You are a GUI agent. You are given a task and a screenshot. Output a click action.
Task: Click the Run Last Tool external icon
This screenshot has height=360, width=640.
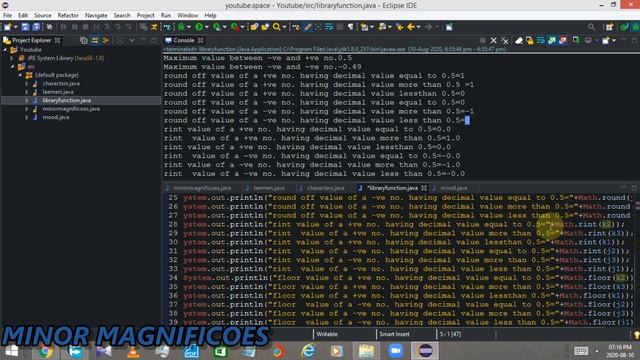(x=235, y=27)
